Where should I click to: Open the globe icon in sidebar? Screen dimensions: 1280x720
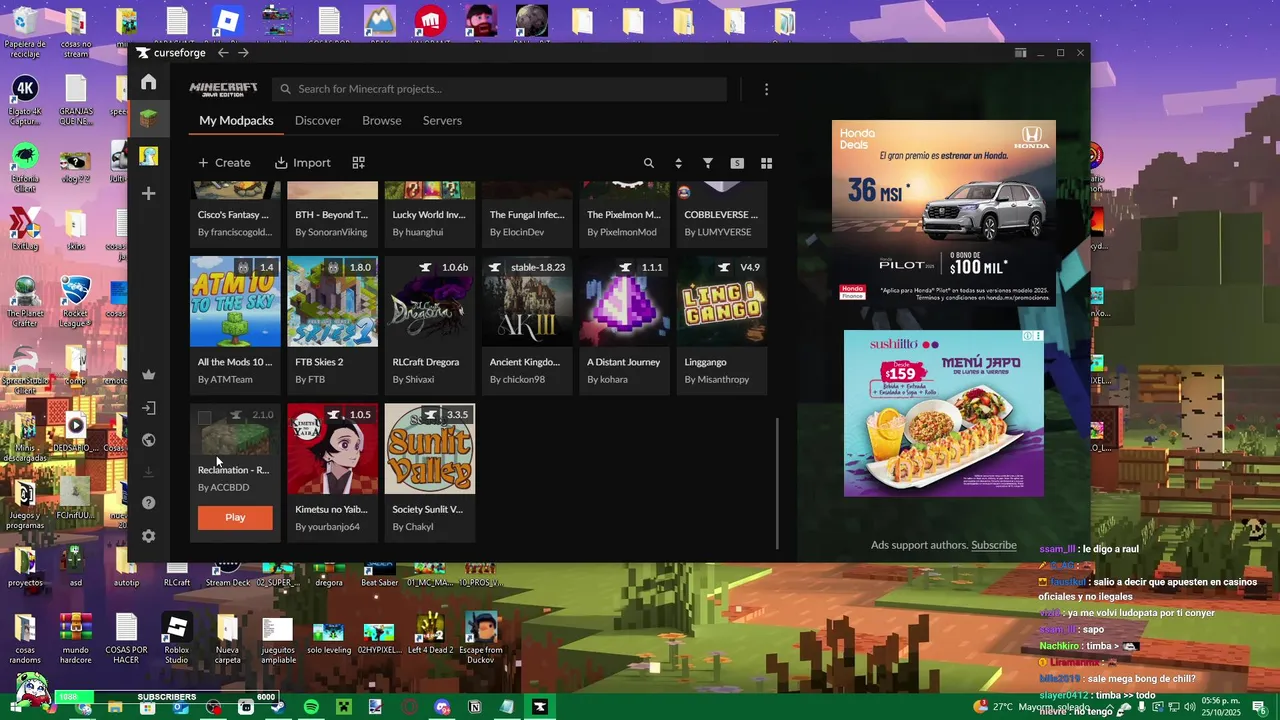148,440
